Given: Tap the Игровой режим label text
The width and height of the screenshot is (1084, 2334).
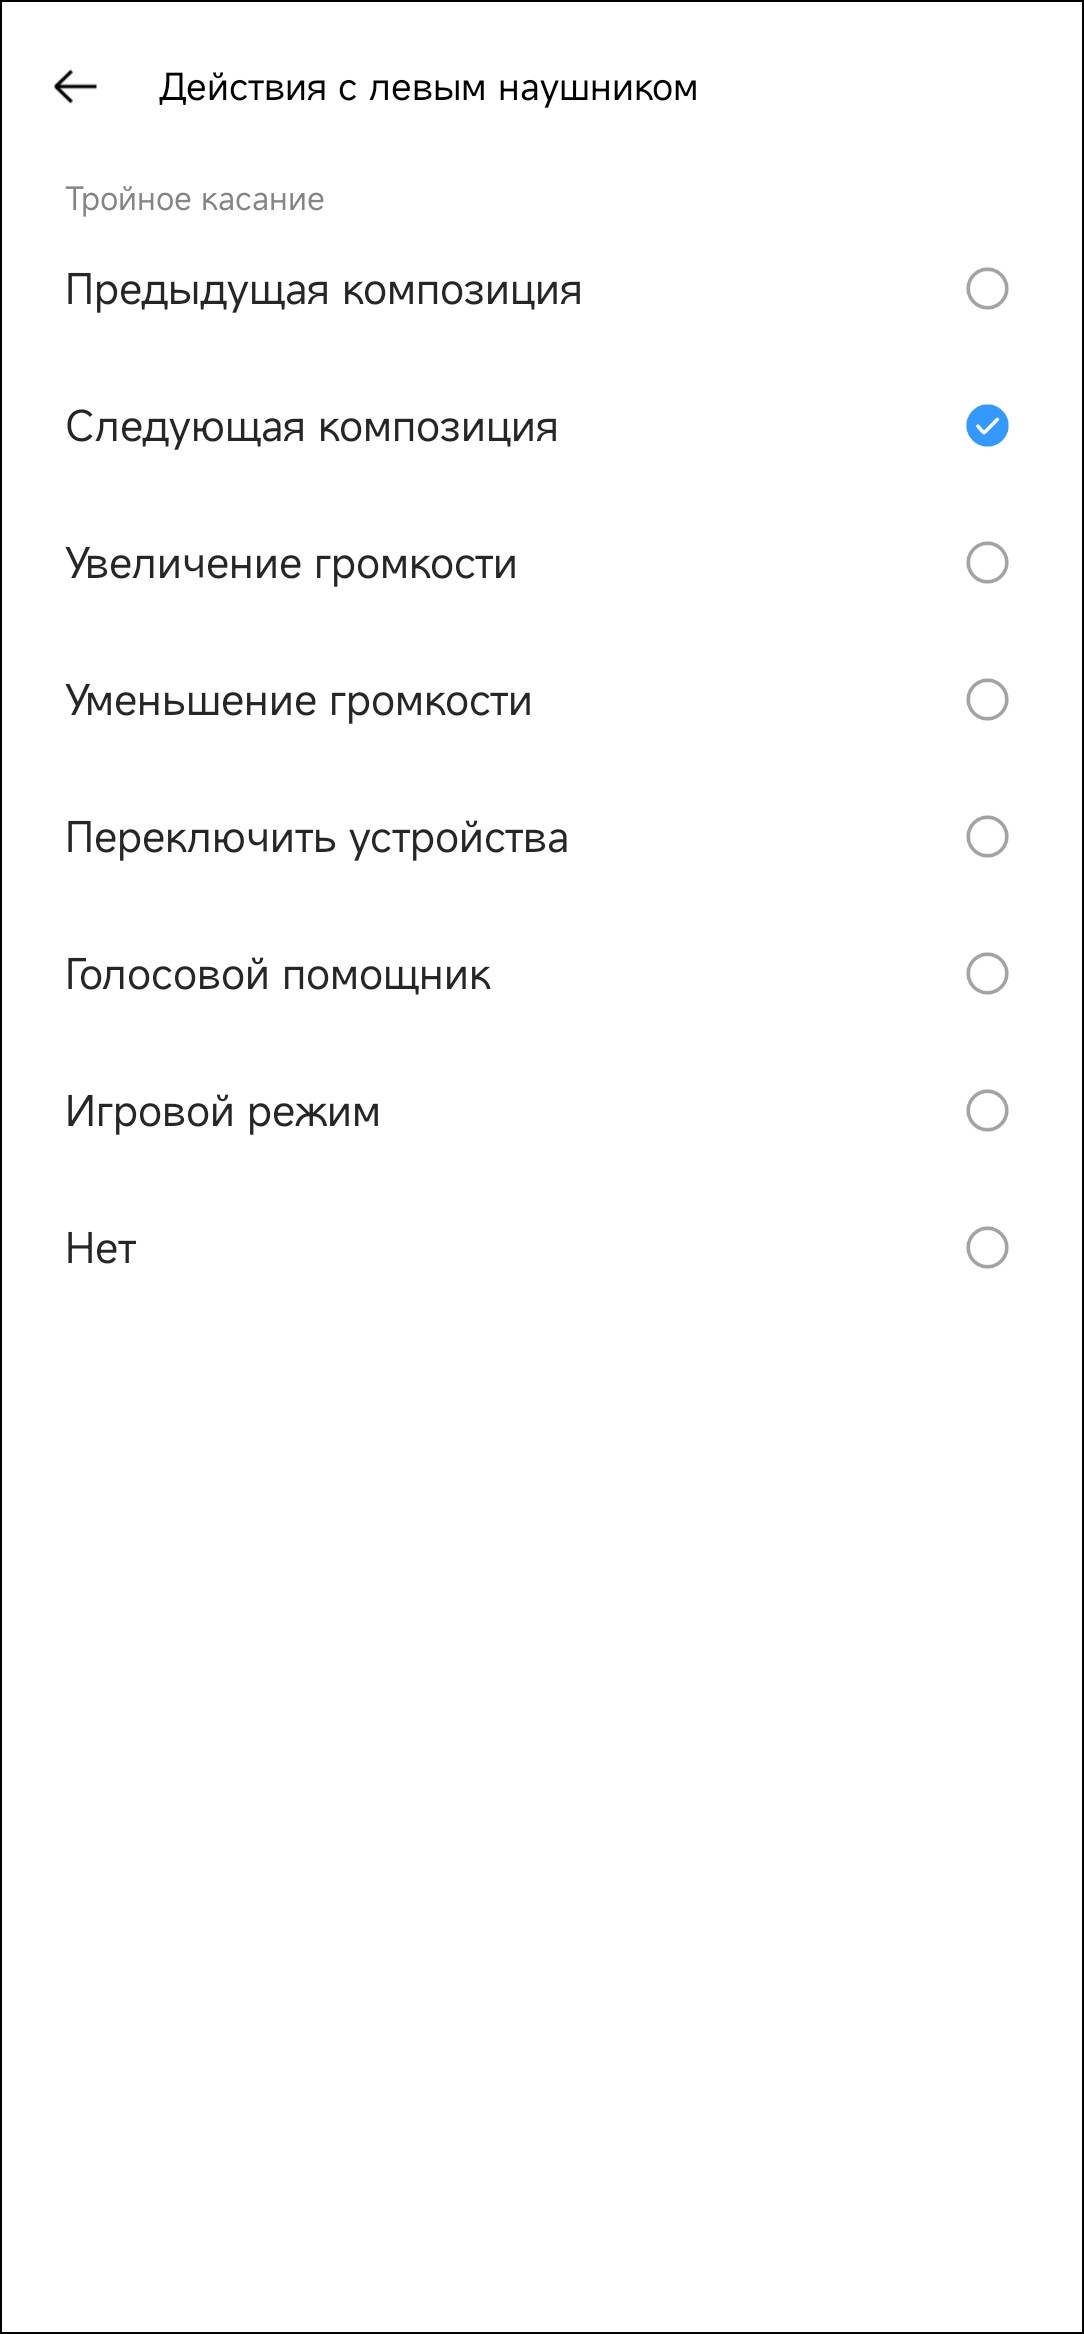Looking at the screenshot, I should point(222,1112).
